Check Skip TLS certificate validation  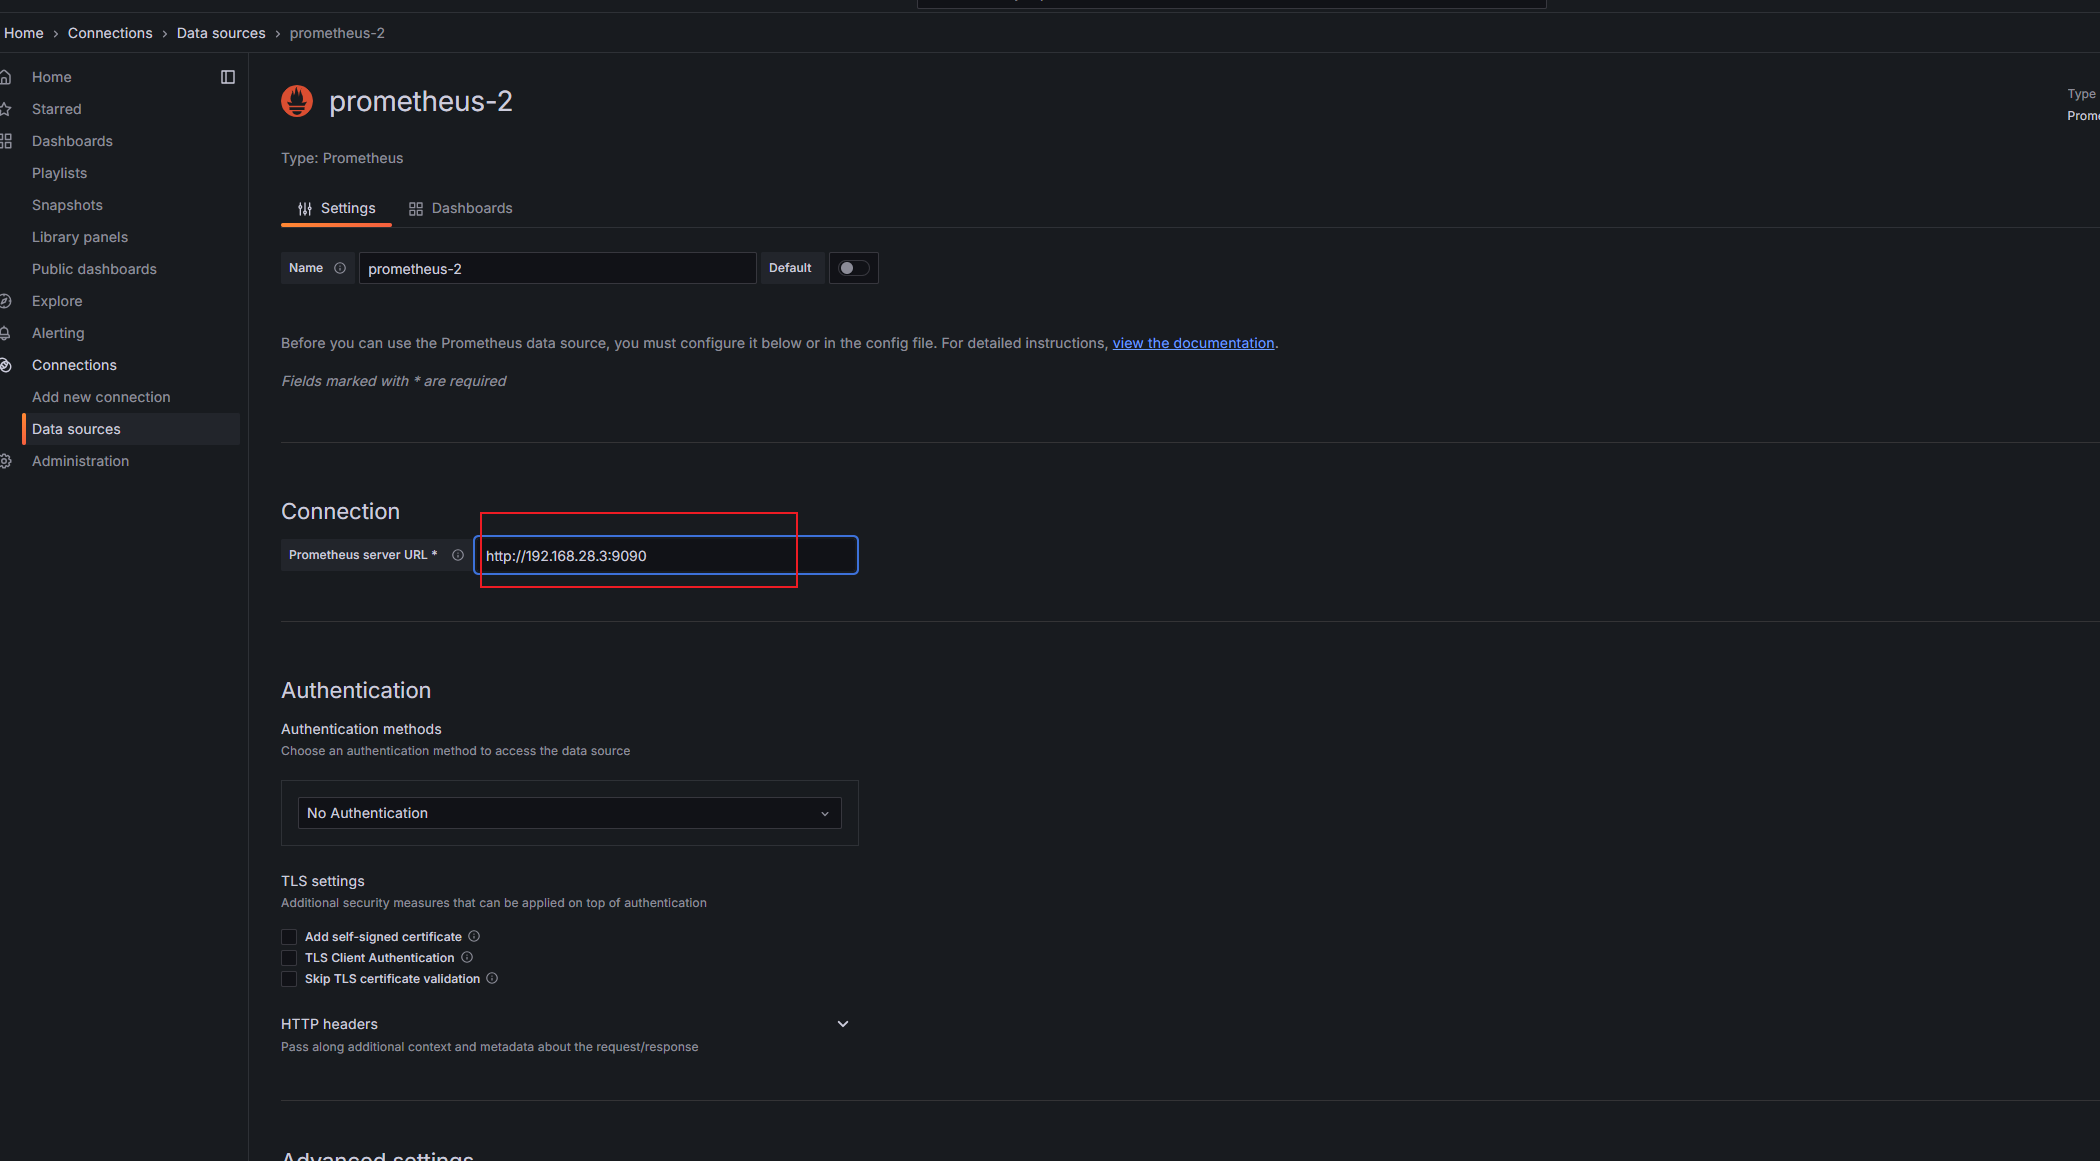289,979
